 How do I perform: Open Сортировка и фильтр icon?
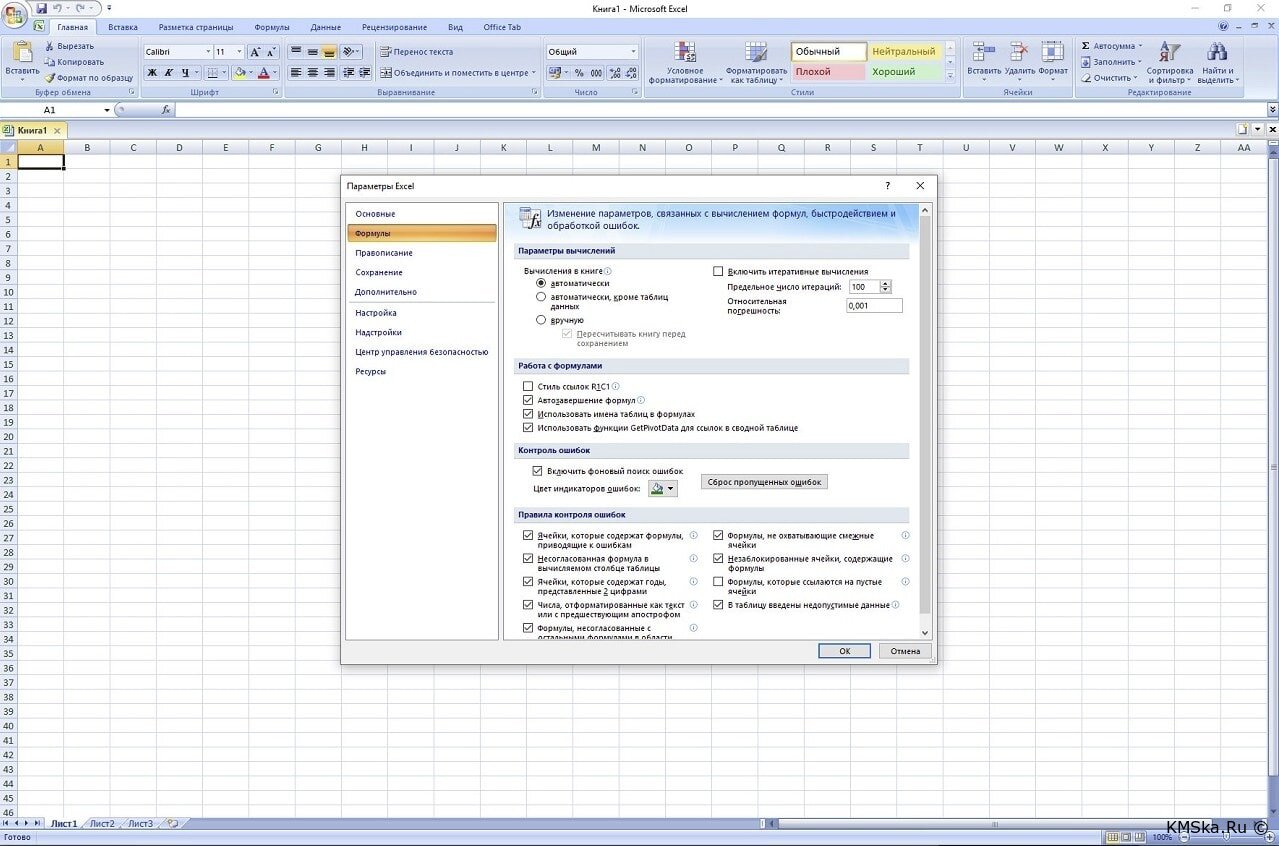pos(1169,52)
